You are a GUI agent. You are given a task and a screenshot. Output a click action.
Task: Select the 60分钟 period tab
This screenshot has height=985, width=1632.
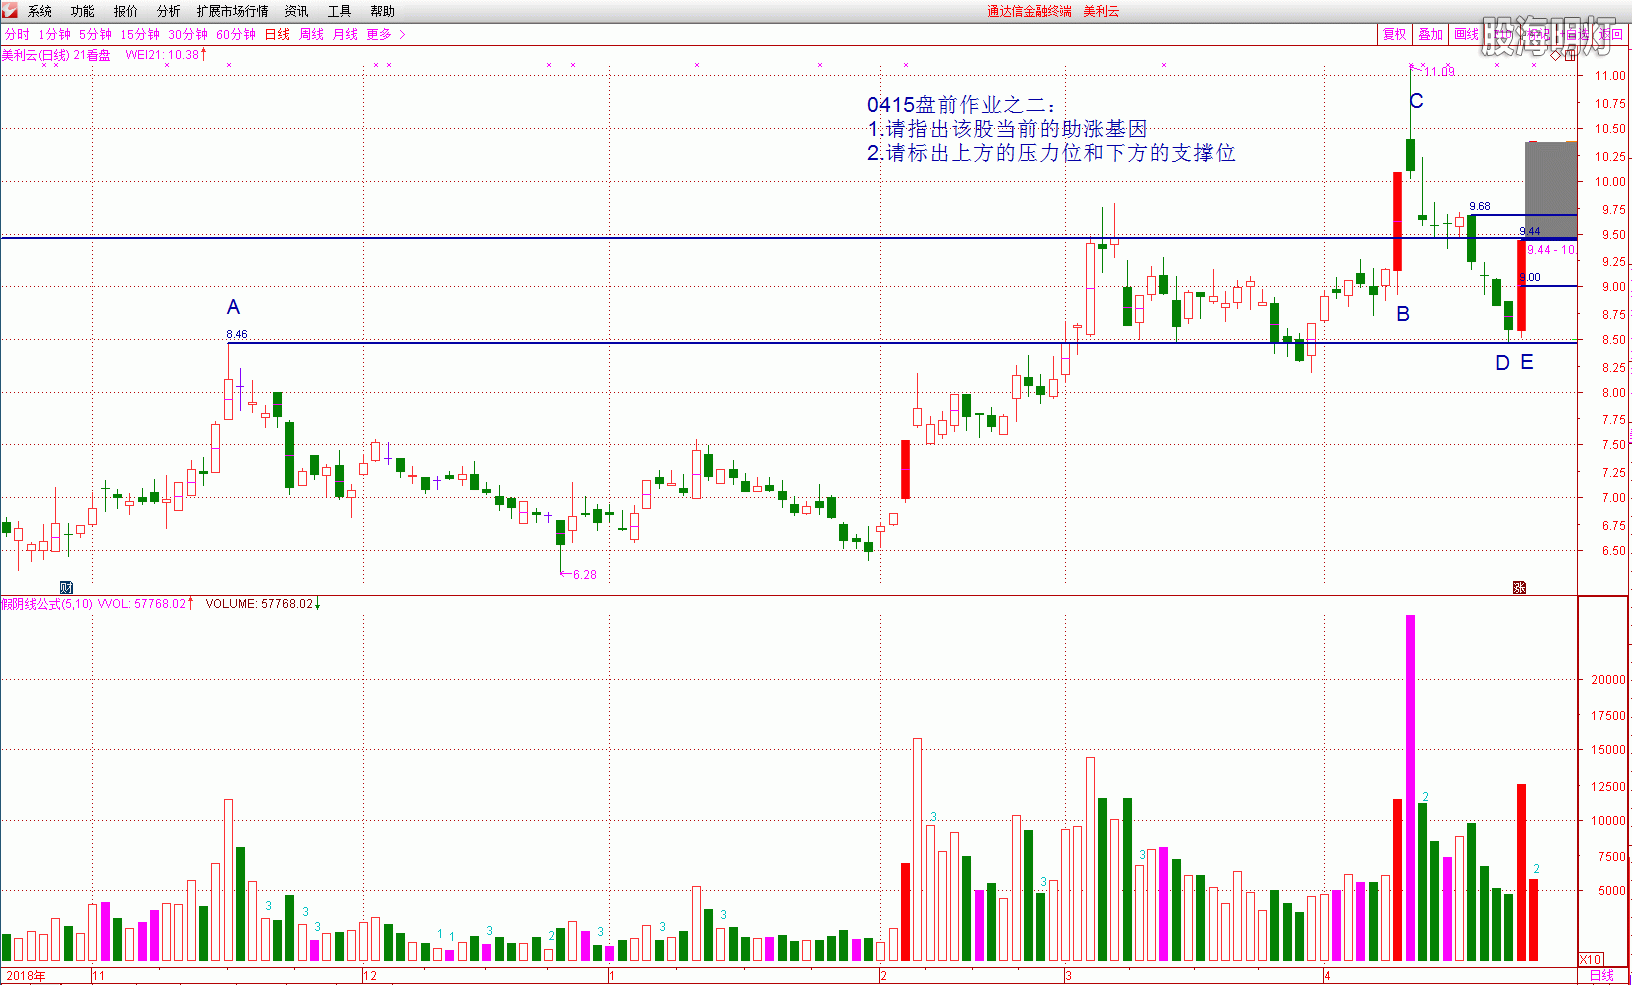pos(236,34)
